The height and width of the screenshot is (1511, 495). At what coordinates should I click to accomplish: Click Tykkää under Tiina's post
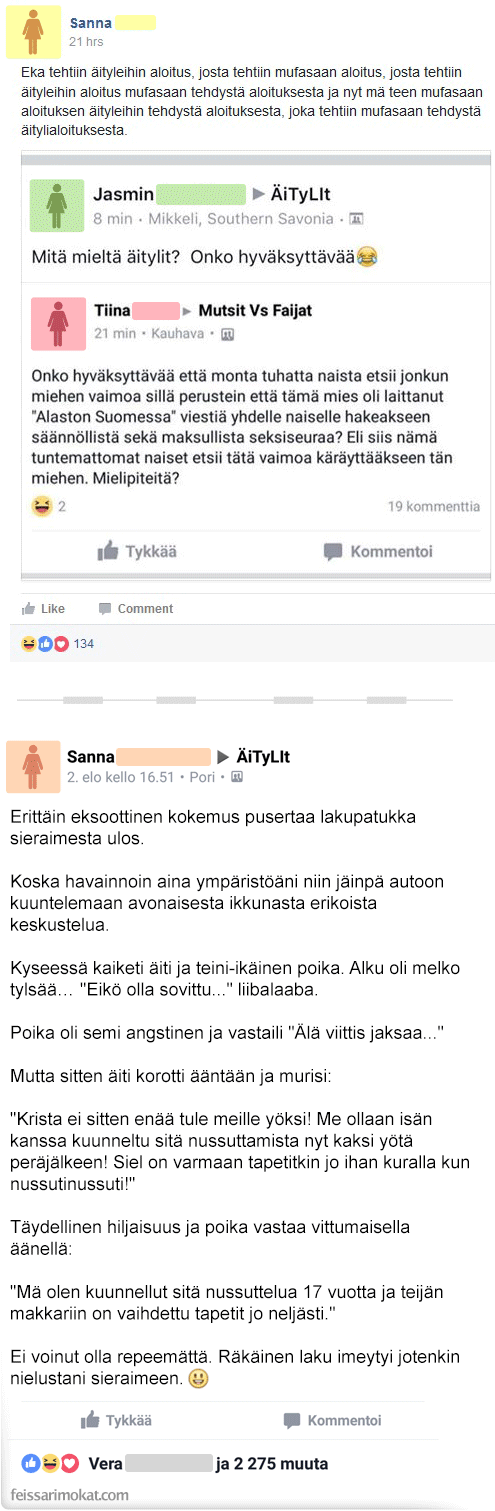point(137,551)
